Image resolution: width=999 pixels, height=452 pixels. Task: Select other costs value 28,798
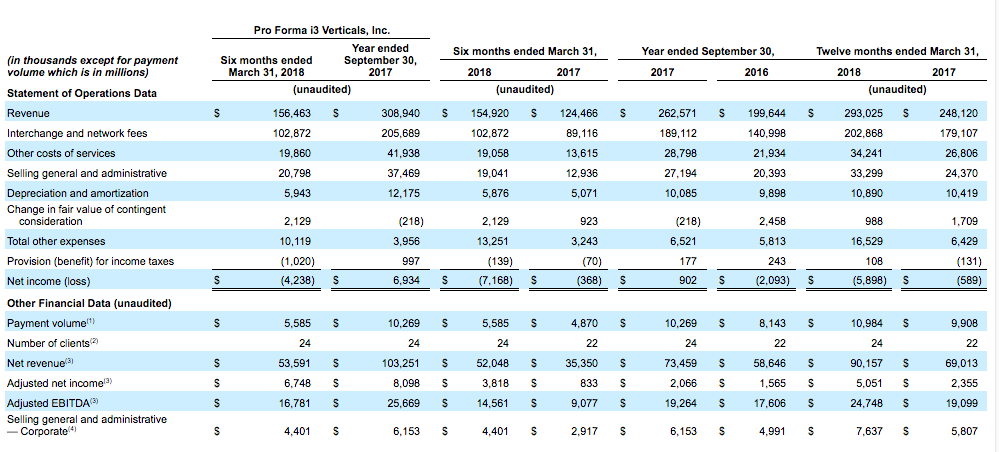pos(681,153)
